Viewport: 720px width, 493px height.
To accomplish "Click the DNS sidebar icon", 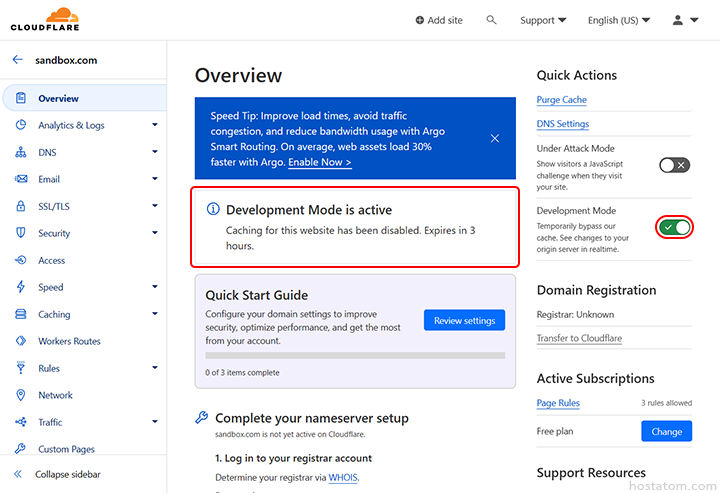I will [20, 153].
